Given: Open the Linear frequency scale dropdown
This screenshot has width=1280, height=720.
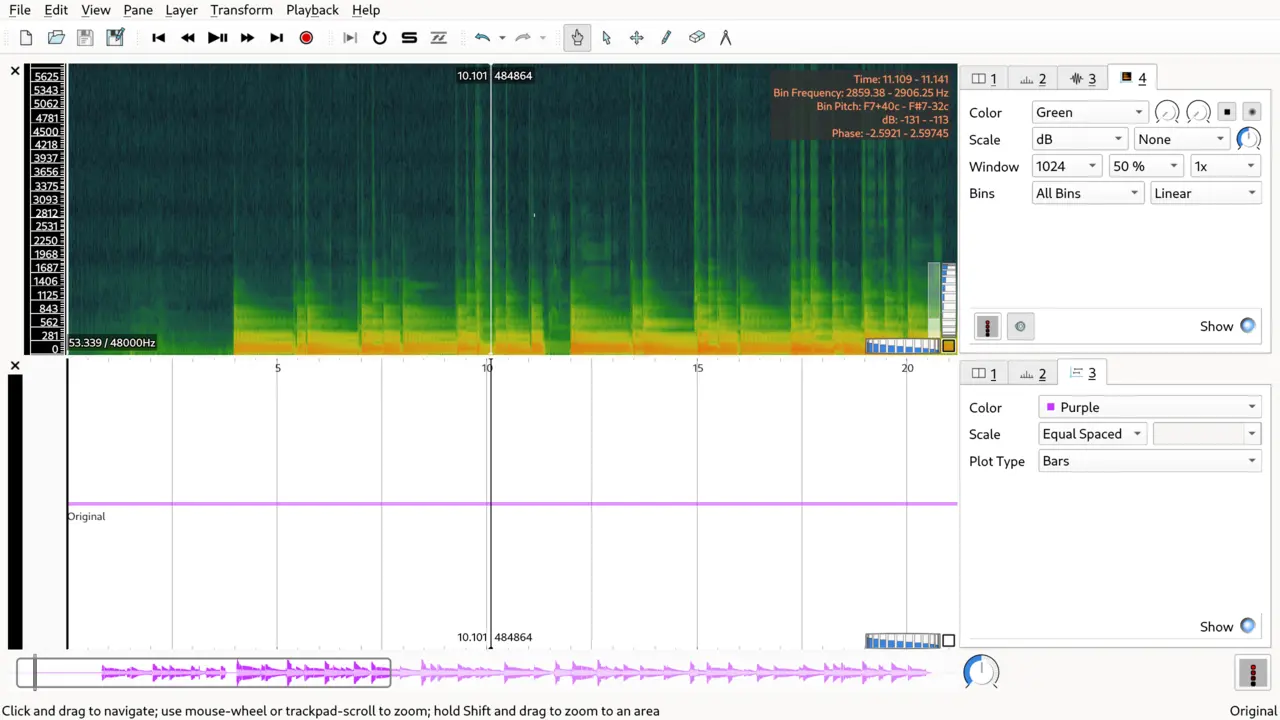Looking at the screenshot, I should [1205, 194].
